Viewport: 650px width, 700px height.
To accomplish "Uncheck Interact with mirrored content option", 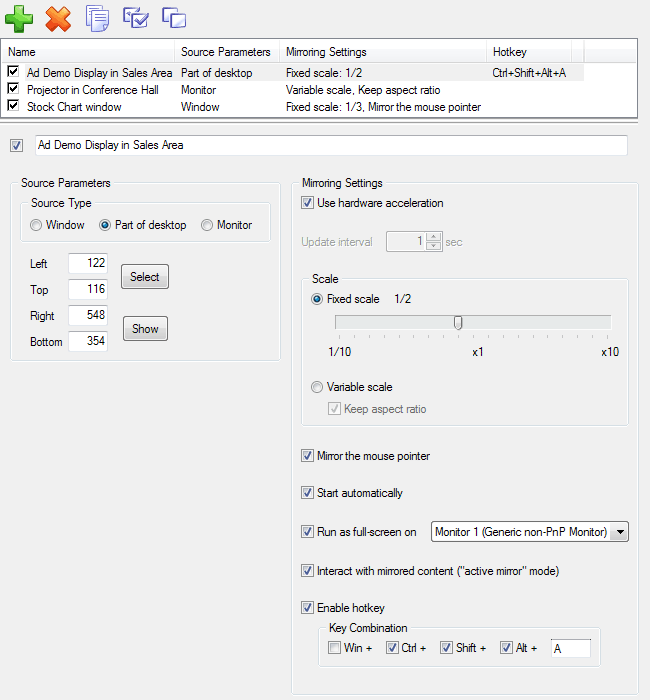I will tap(307, 571).
